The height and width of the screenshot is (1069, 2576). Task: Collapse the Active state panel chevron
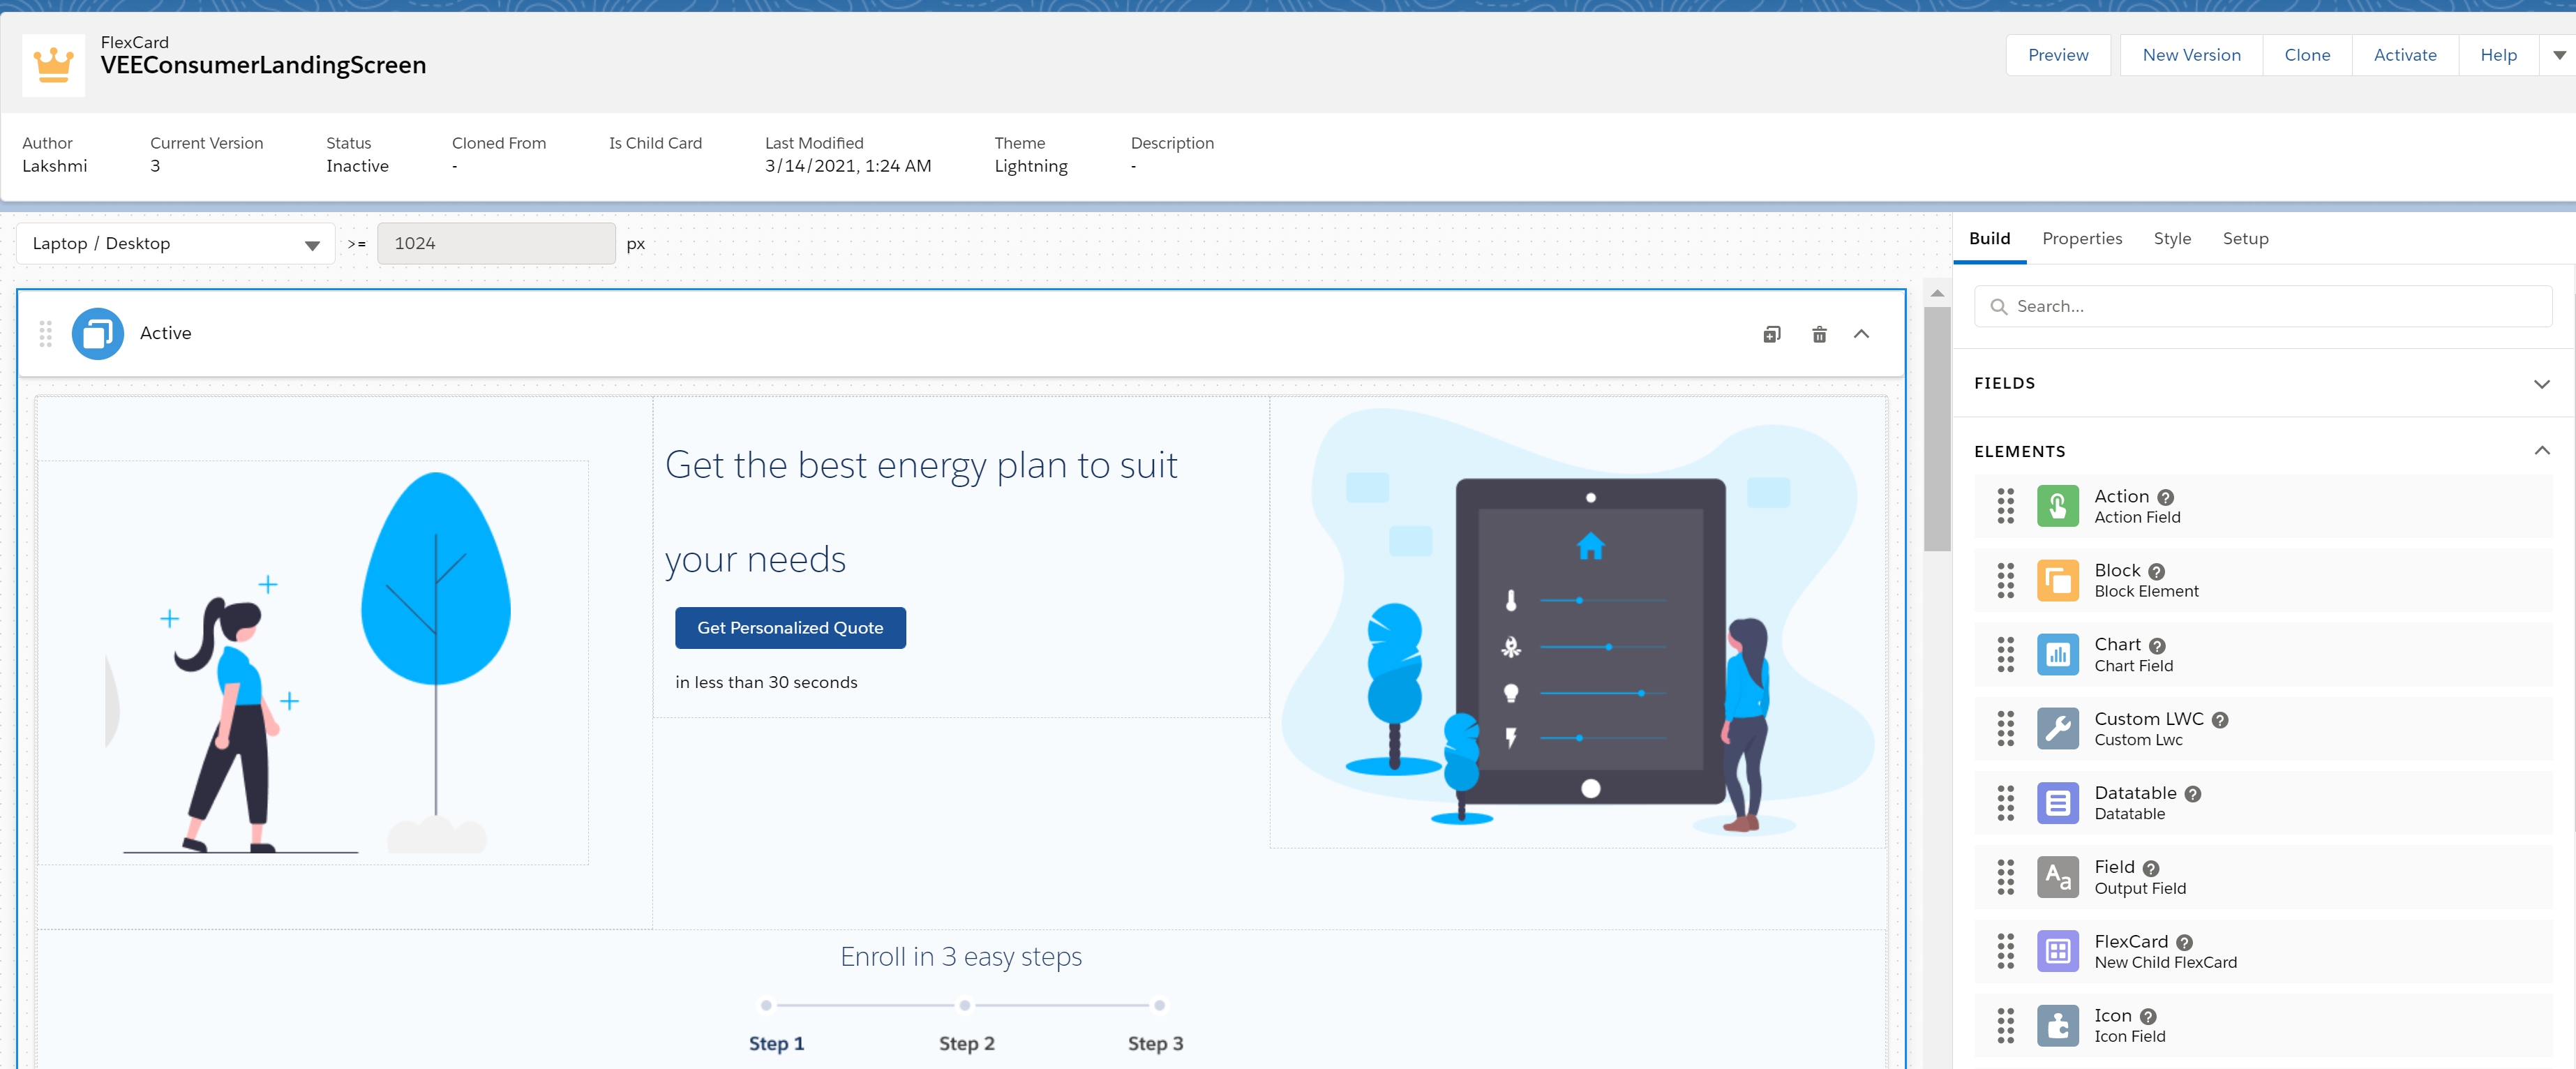pos(1861,334)
